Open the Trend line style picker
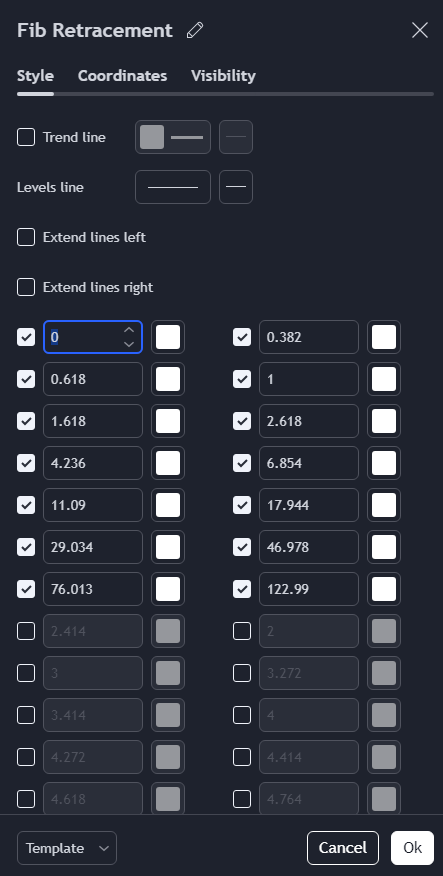 tap(173, 137)
